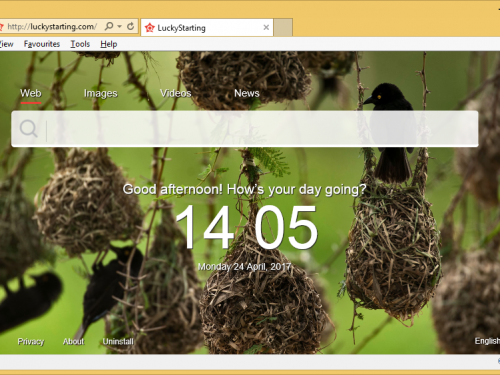
Task: Open the Favourites menu
Action: pyautogui.click(x=42, y=44)
